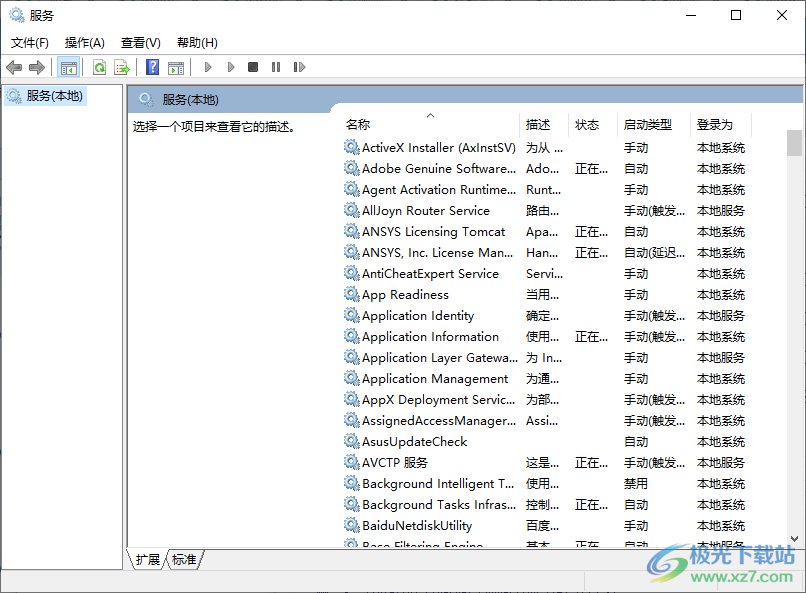
Task: Click the Start Service play icon
Action: click(x=207, y=67)
